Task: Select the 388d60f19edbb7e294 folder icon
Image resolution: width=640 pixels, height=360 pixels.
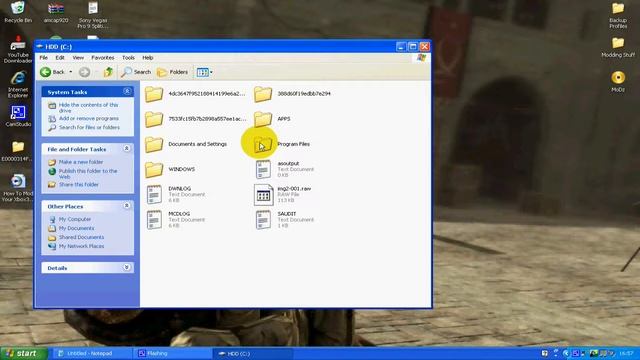Action: (263, 94)
